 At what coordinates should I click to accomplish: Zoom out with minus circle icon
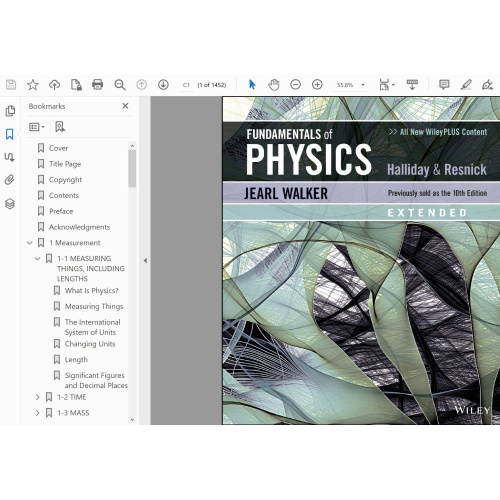pyautogui.click(x=296, y=85)
